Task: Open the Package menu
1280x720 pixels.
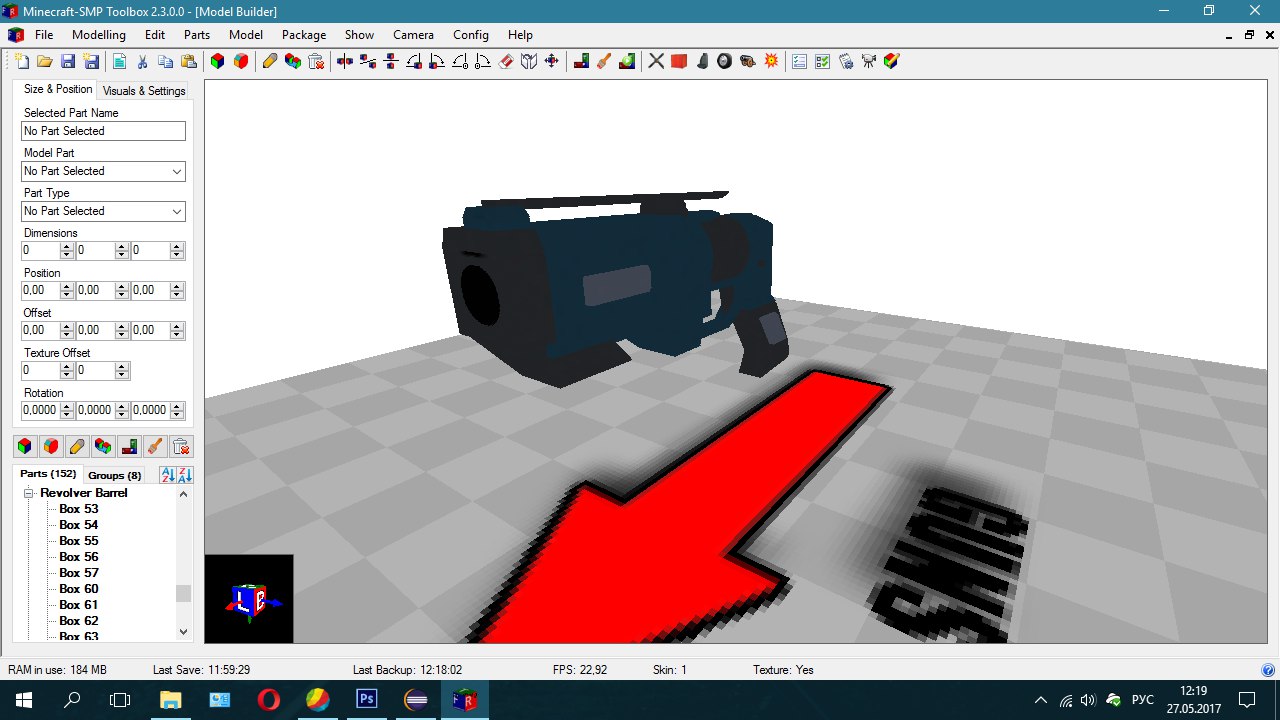Action: (x=304, y=34)
